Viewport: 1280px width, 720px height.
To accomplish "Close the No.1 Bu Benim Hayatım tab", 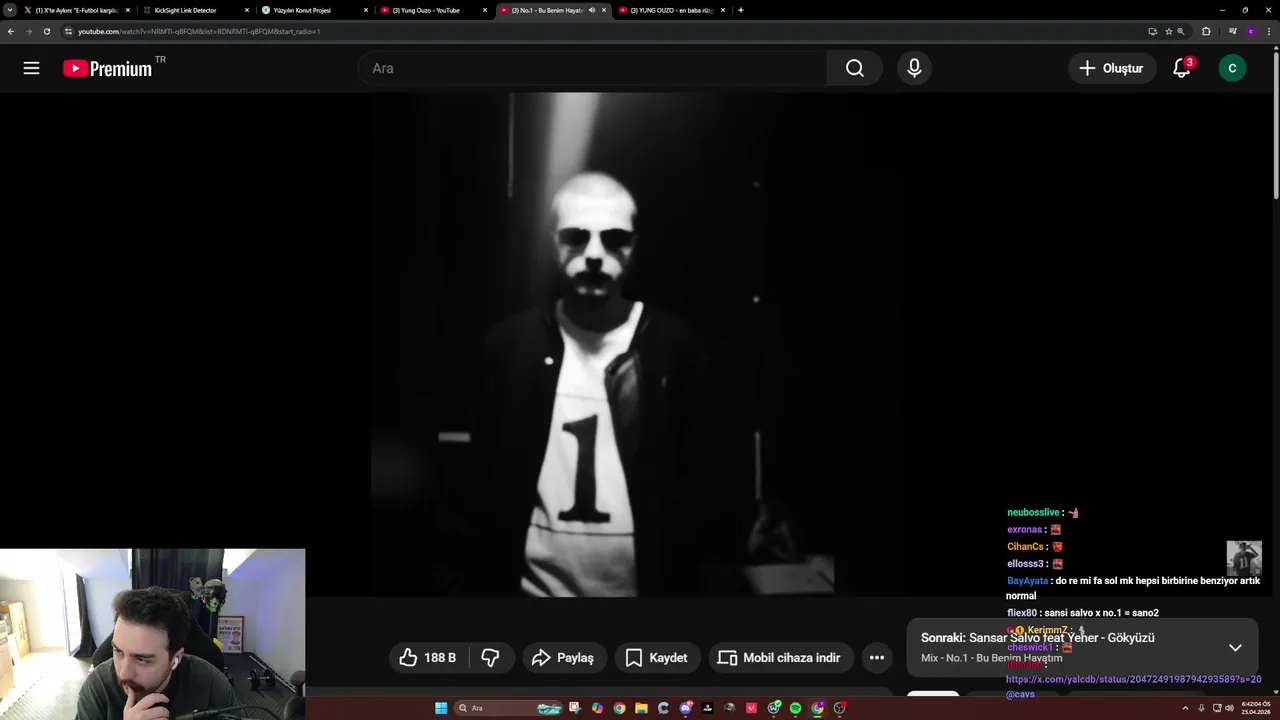I will [x=604, y=10].
